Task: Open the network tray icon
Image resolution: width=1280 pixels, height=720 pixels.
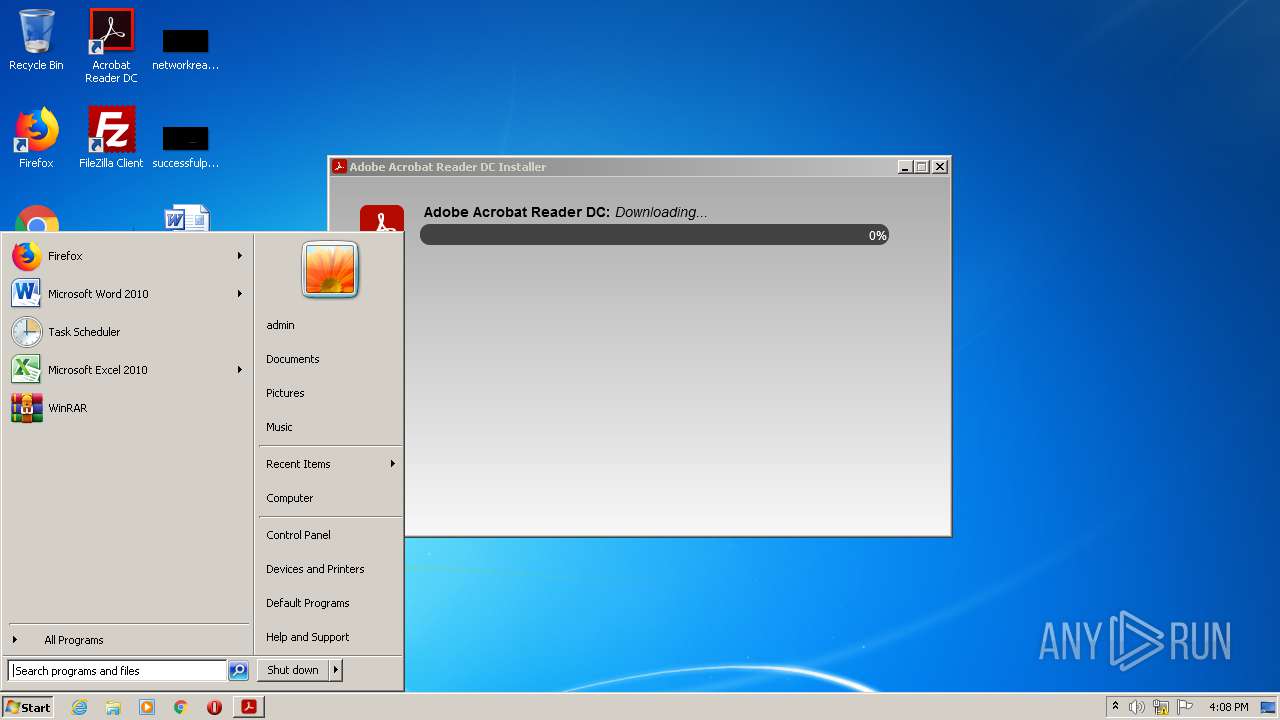Action: point(1161,707)
